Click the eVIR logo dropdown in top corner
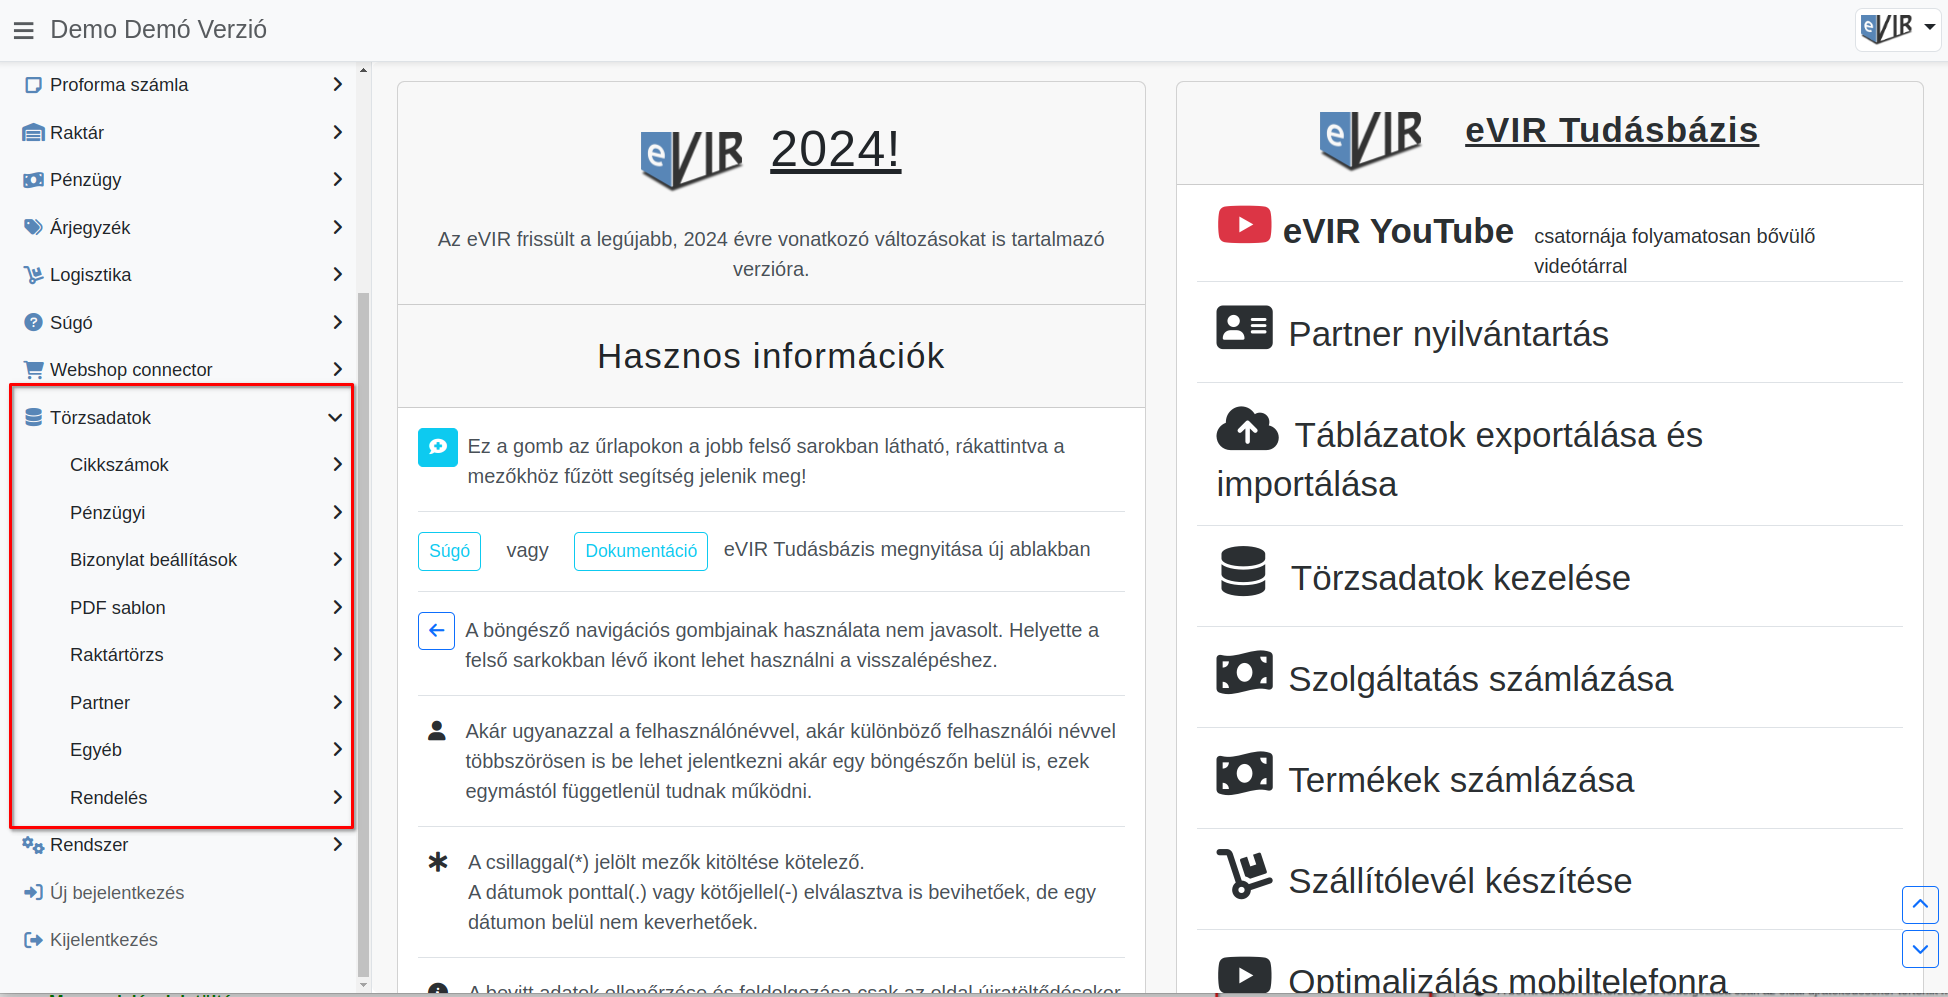The height and width of the screenshot is (997, 1948). 1897,29
